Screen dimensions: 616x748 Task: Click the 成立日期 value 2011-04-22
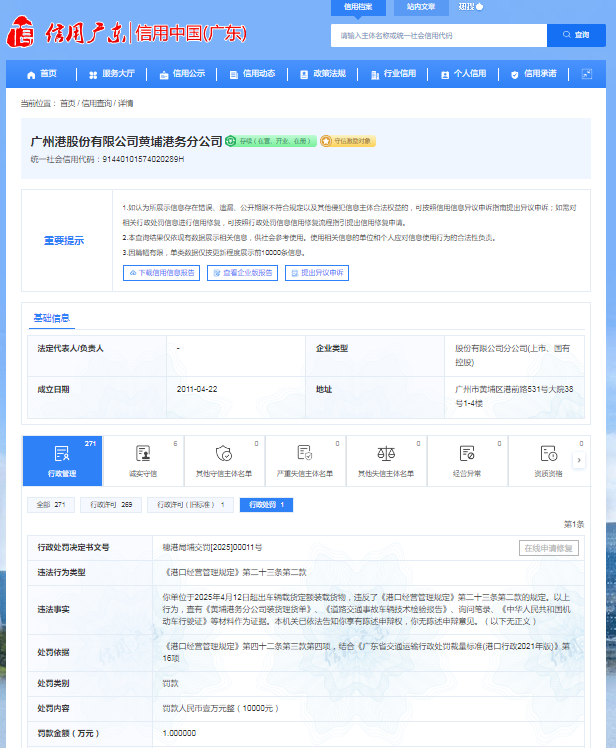pyautogui.click(x=197, y=389)
